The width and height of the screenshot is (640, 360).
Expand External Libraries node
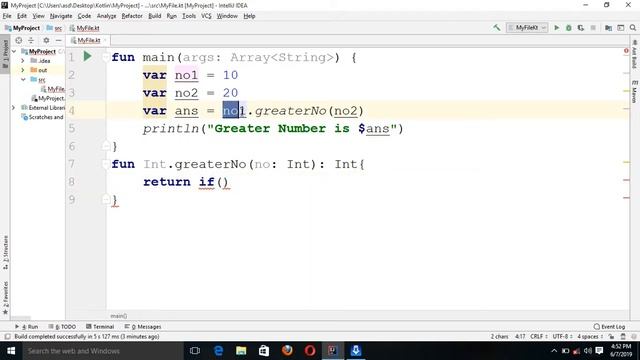click(x=13, y=108)
